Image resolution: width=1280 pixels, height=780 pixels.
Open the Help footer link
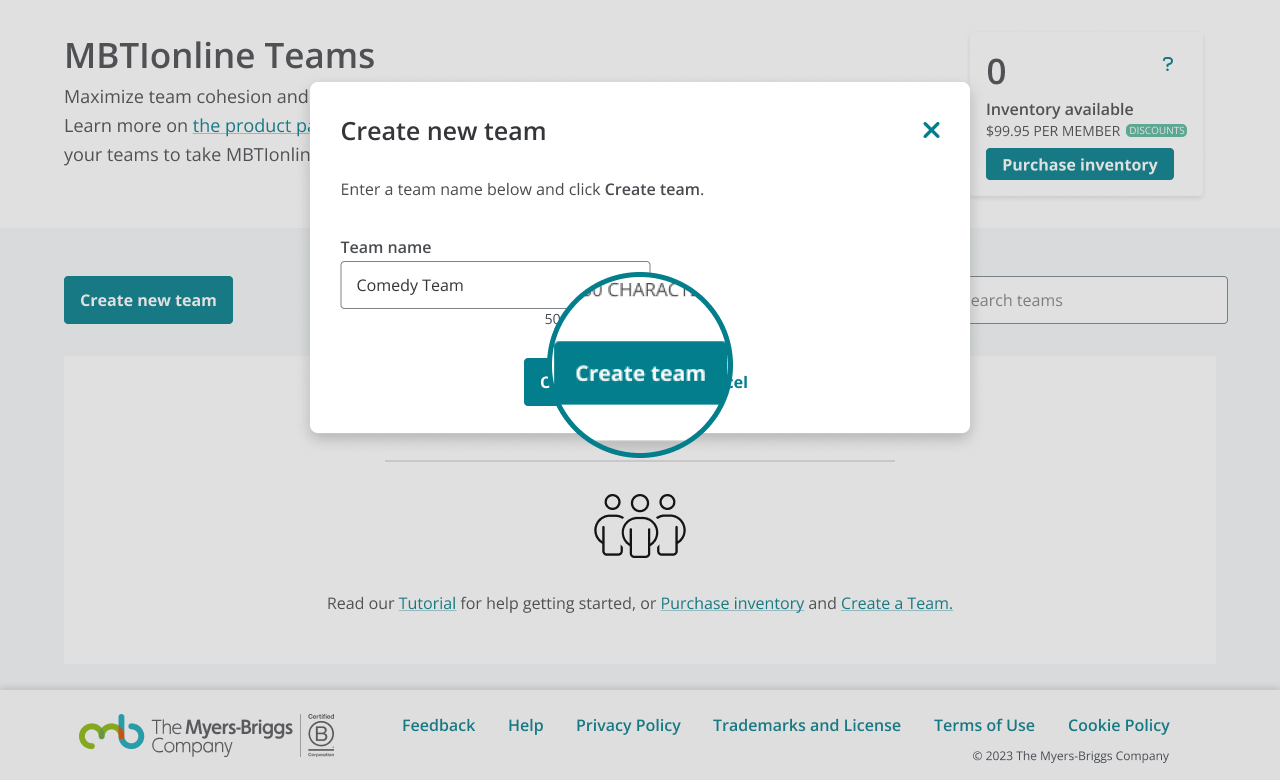526,725
